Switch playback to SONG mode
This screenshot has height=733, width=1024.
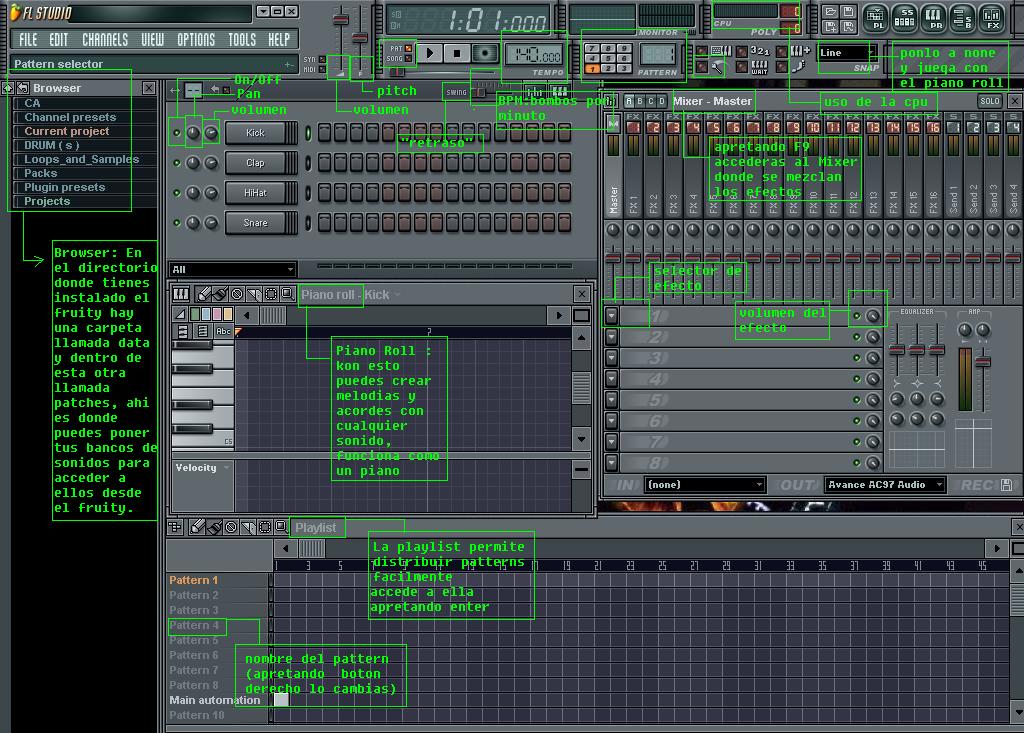point(408,58)
